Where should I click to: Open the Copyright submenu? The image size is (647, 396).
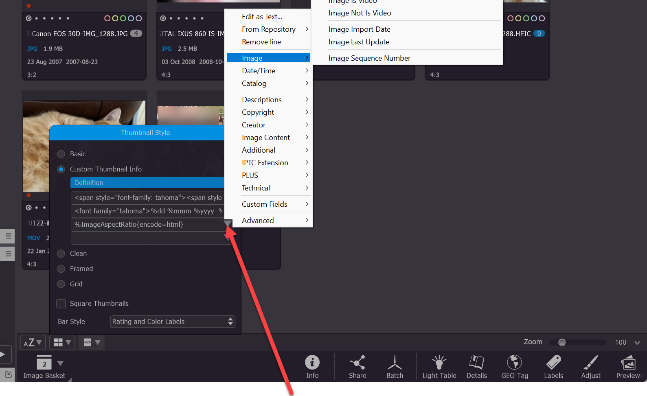pyautogui.click(x=269, y=112)
